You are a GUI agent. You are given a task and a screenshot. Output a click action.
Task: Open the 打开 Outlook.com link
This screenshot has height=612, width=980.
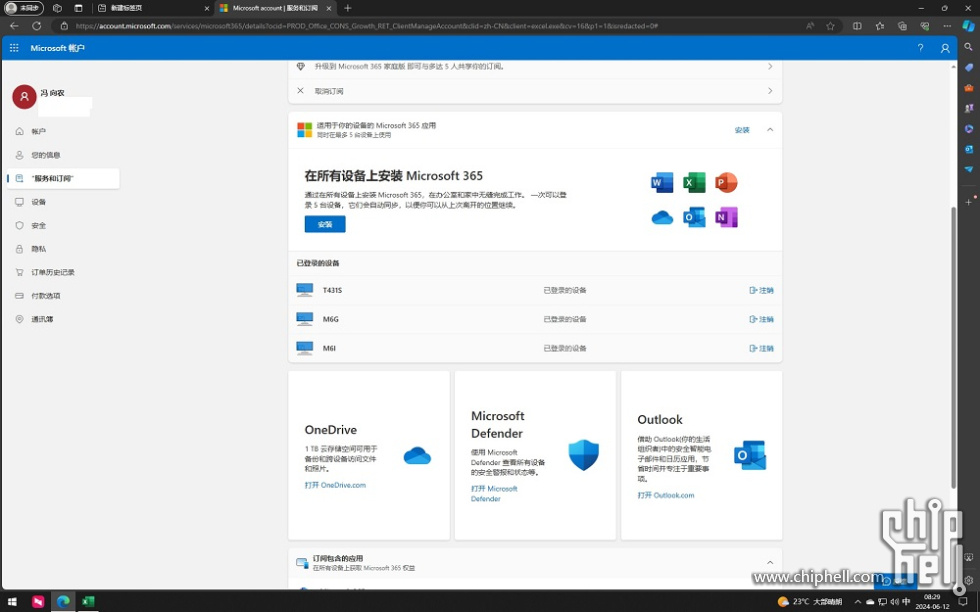(x=666, y=495)
